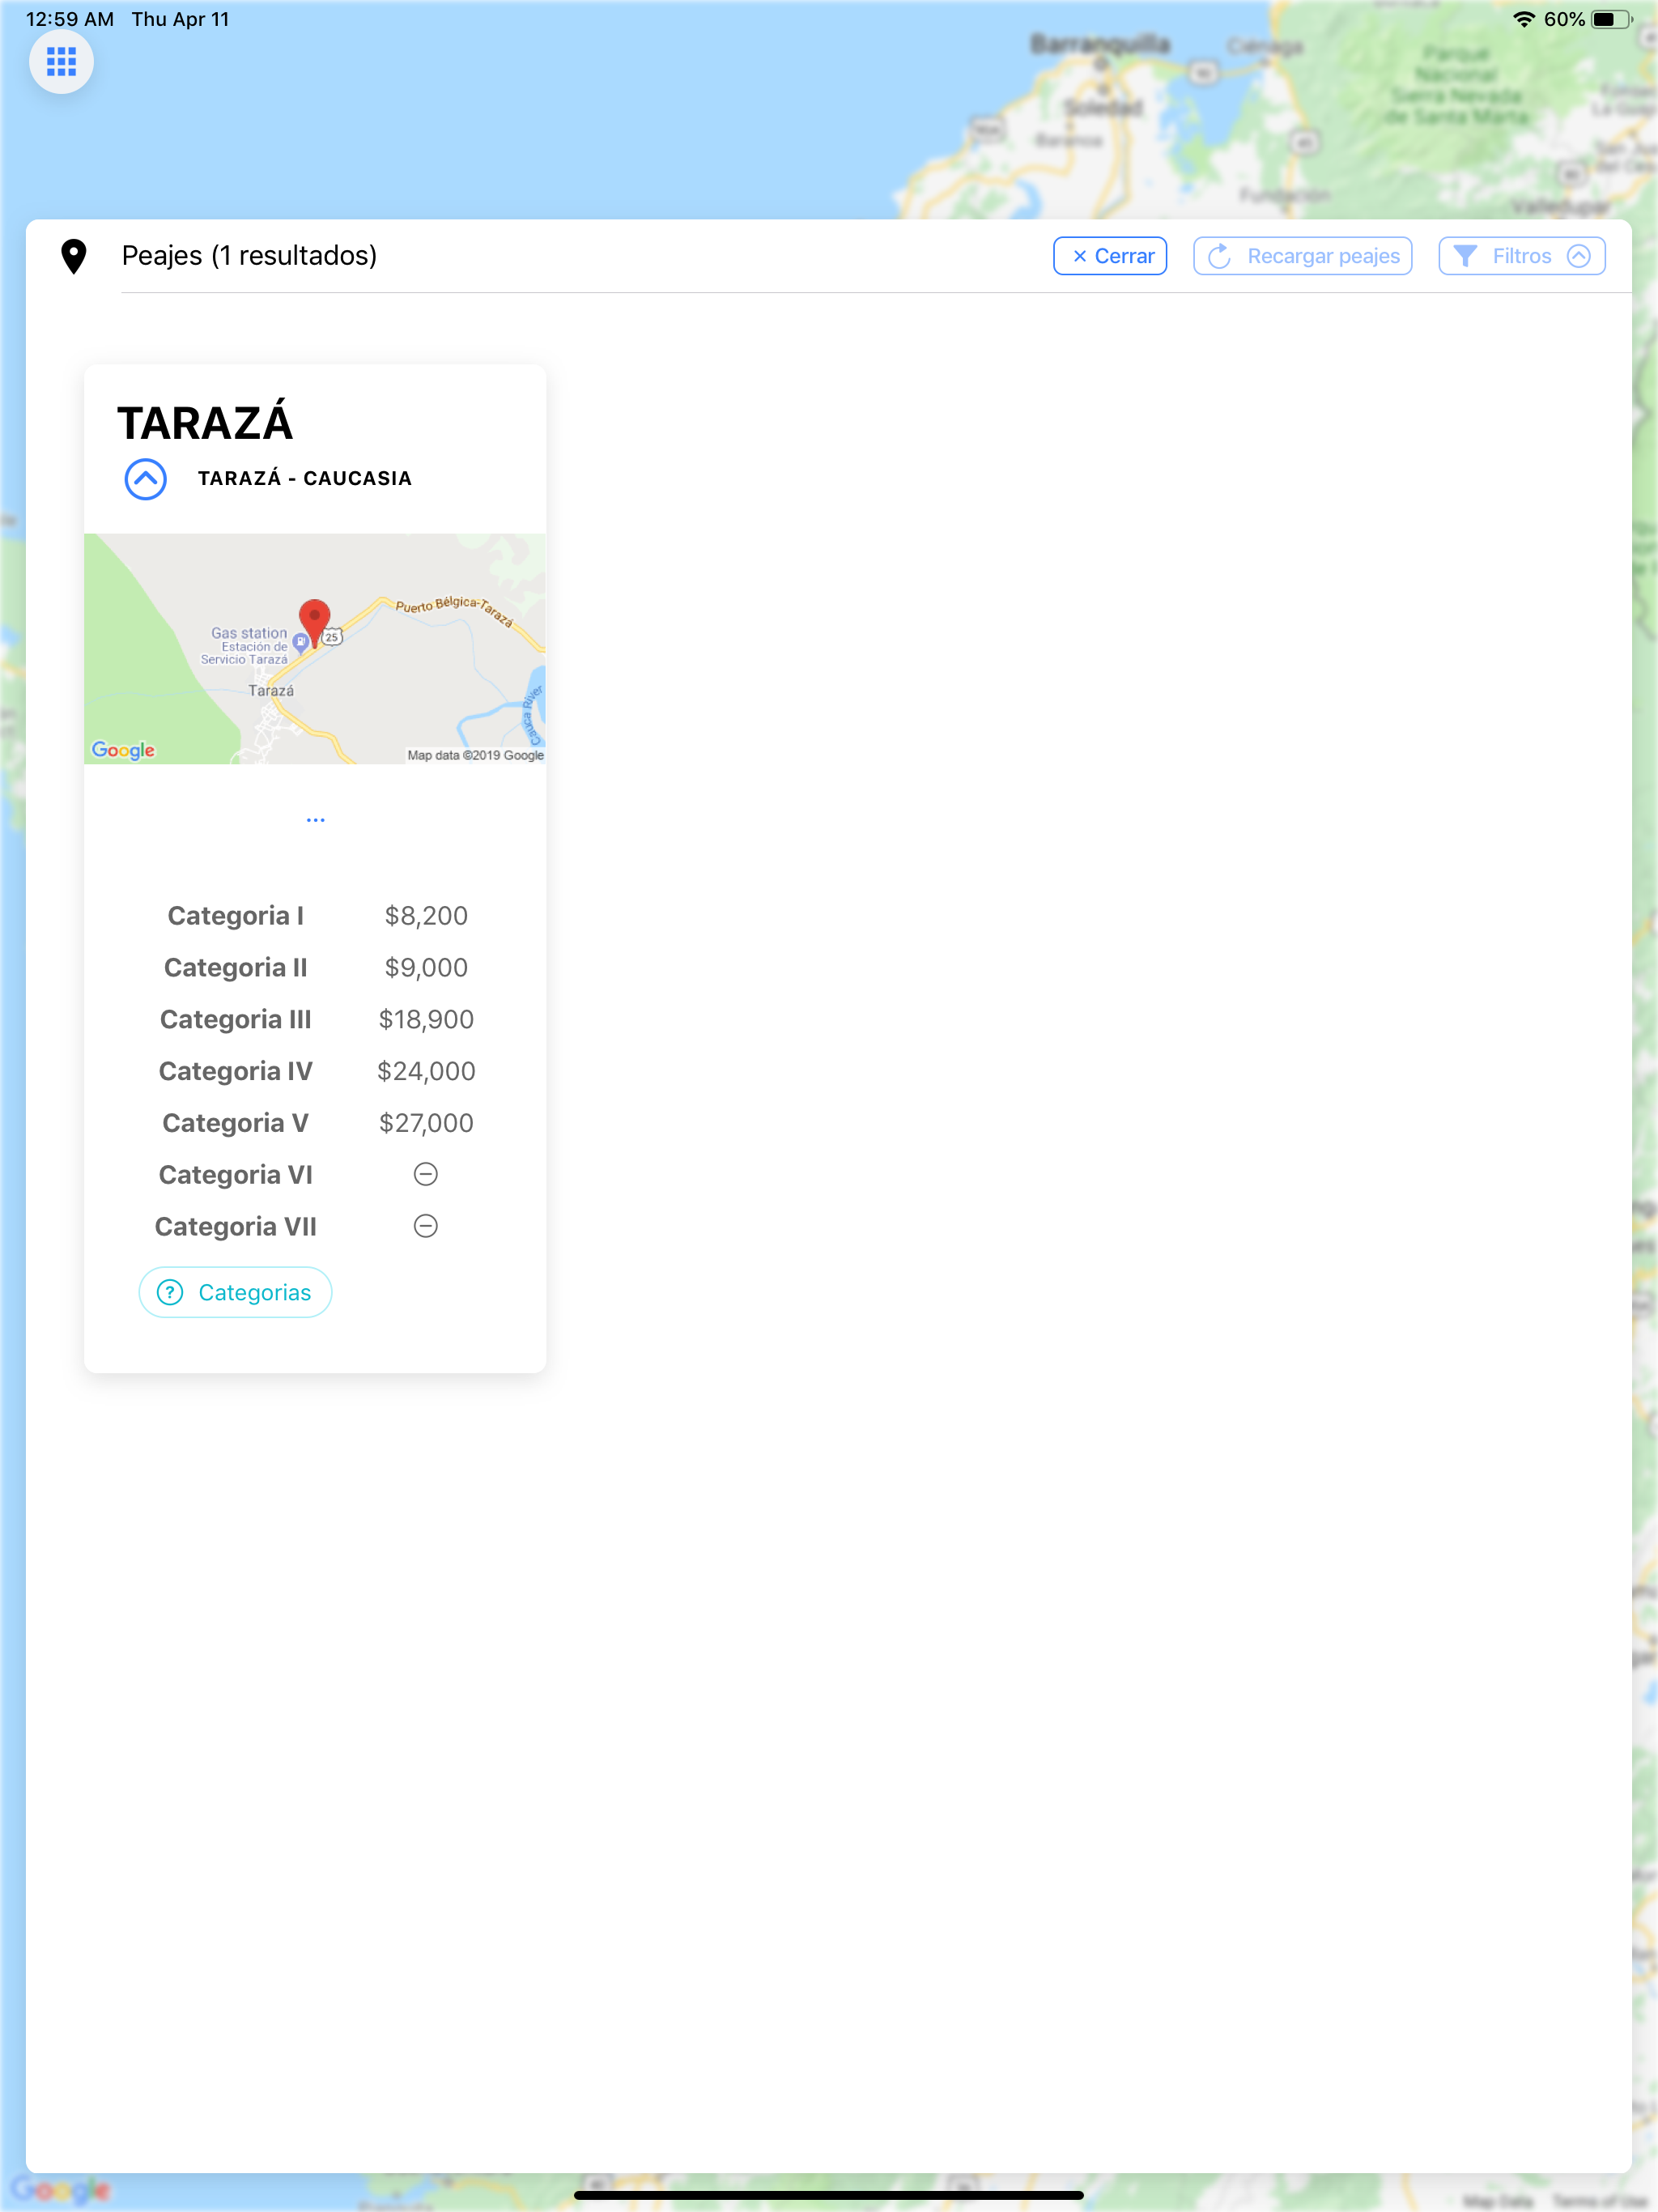The height and width of the screenshot is (2212, 1658).
Task: Click the reload arrow icon
Action: [1219, 256]
